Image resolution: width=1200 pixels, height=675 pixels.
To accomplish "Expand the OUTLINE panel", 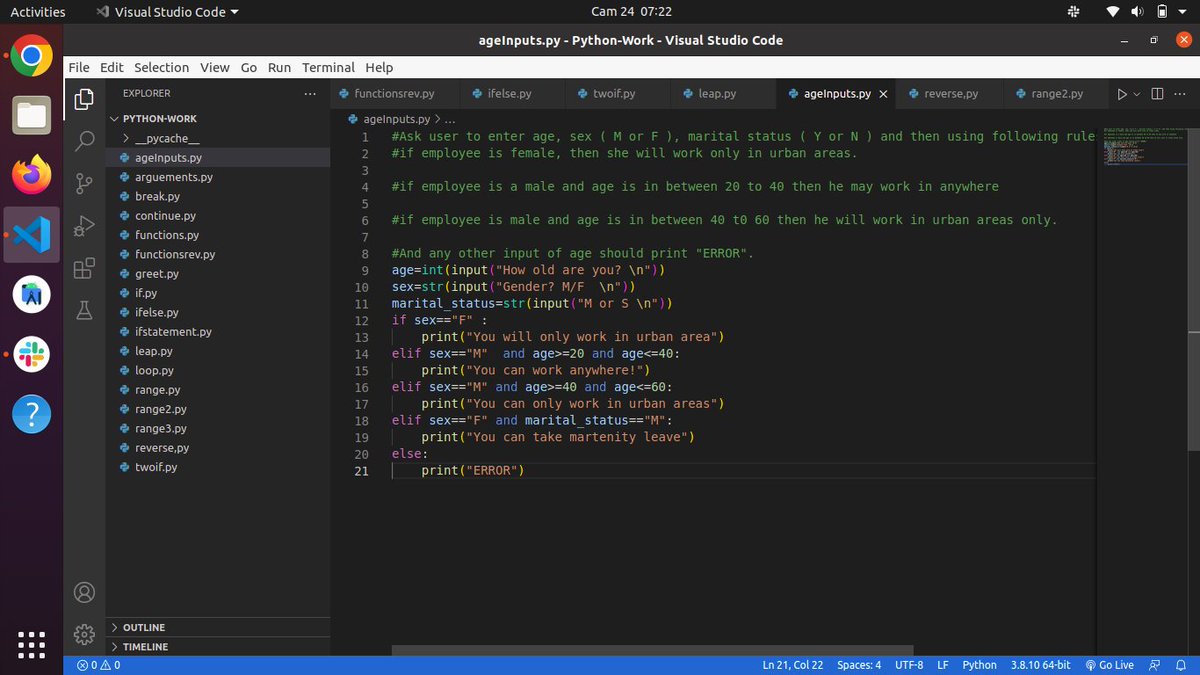I will click(x=218, y=627).
